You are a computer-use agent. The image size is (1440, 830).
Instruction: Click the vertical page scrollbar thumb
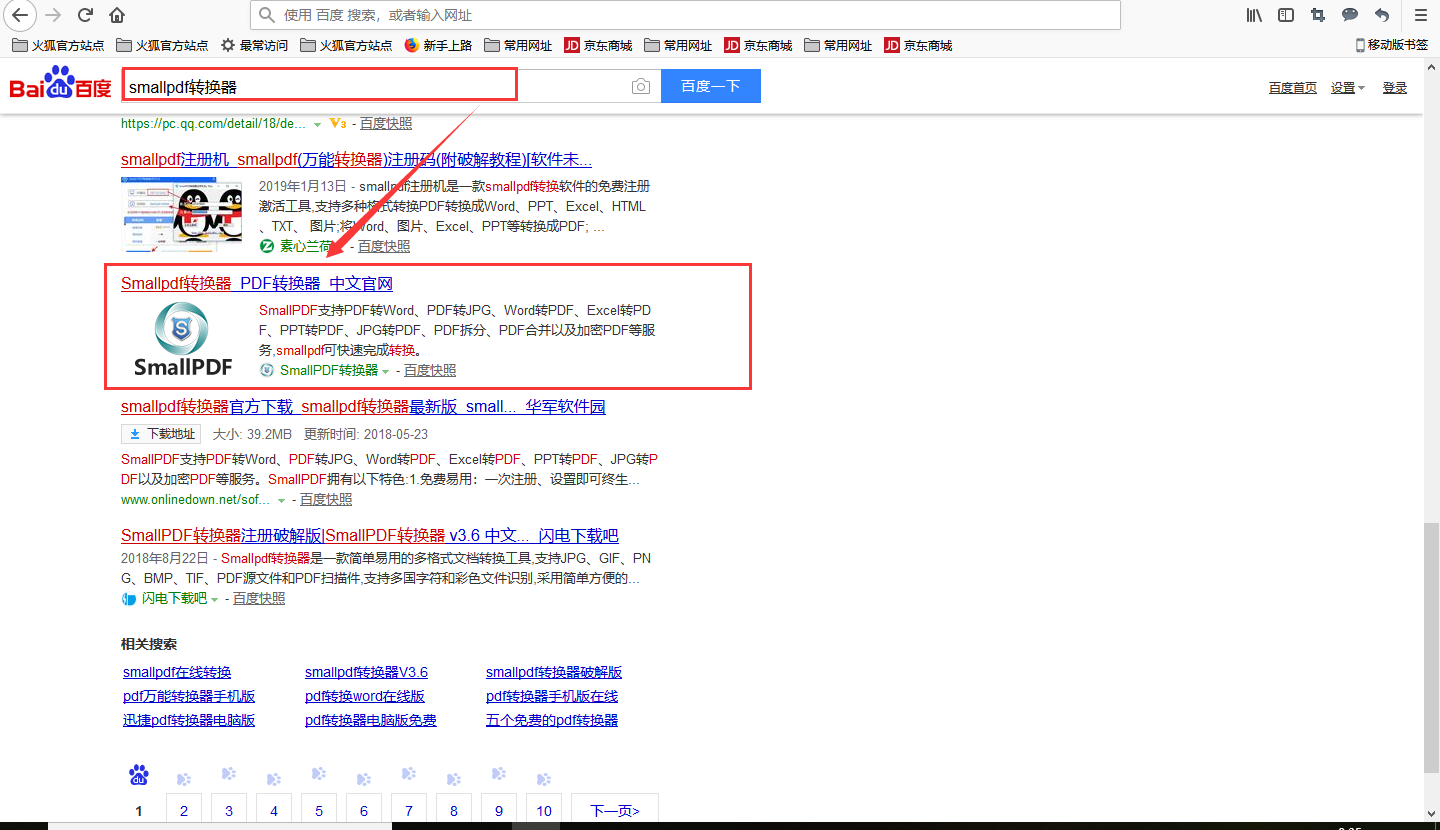pyautogui.click(x=1431, y=647)
